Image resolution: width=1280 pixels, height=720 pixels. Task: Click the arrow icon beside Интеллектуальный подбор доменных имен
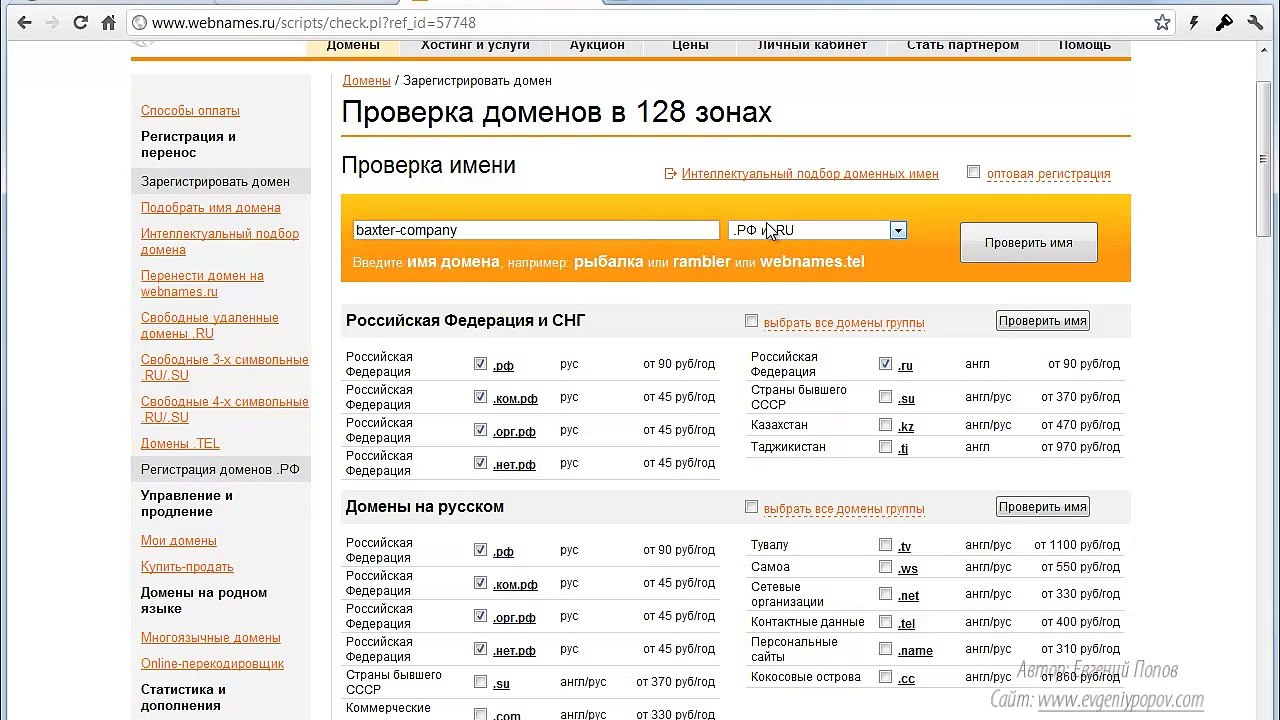tap(670, 174)
